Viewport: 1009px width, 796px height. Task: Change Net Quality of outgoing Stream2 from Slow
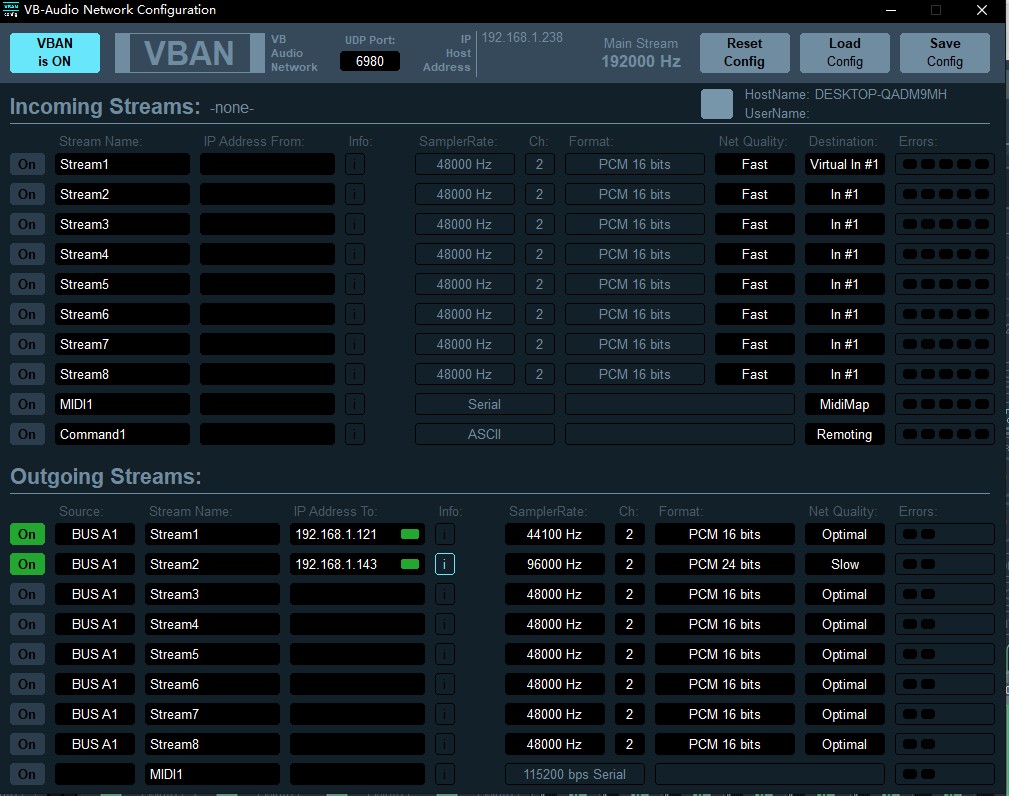pos(844,564)
